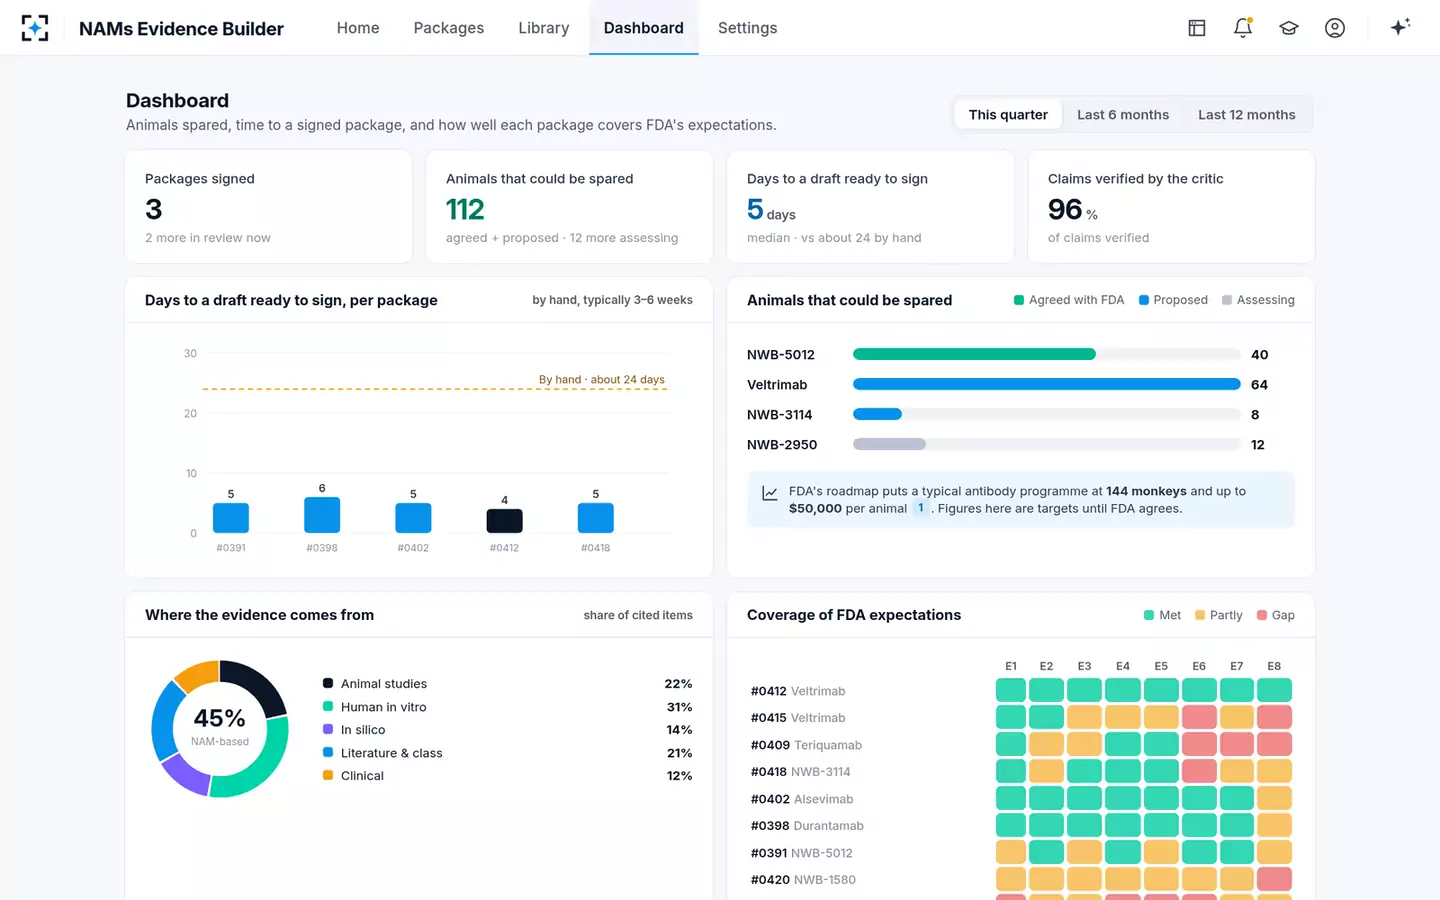
Task: Click the bar for package #0398
Action: [322, 515]
